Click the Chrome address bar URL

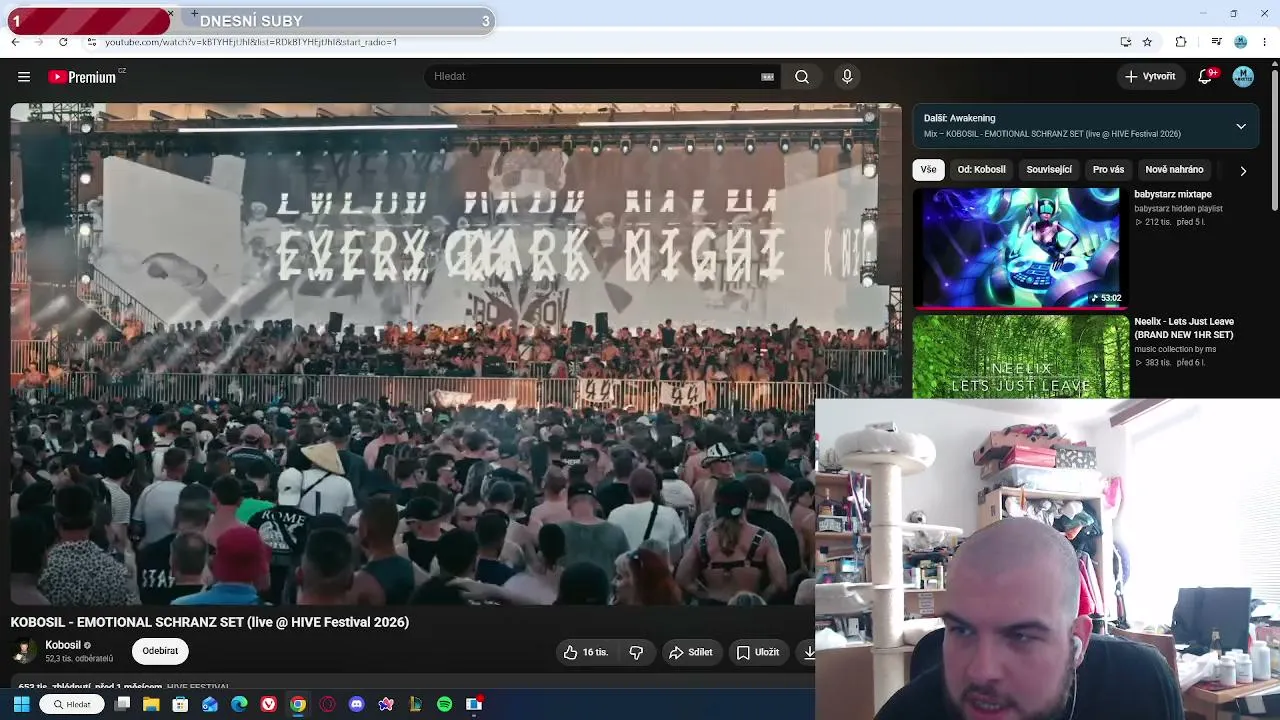[251, 42]
